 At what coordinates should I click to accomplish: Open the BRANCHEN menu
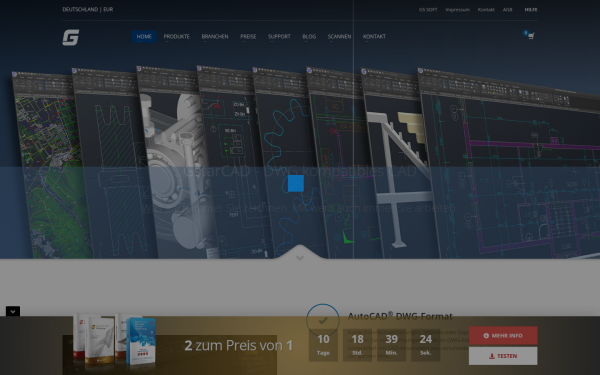215,36
